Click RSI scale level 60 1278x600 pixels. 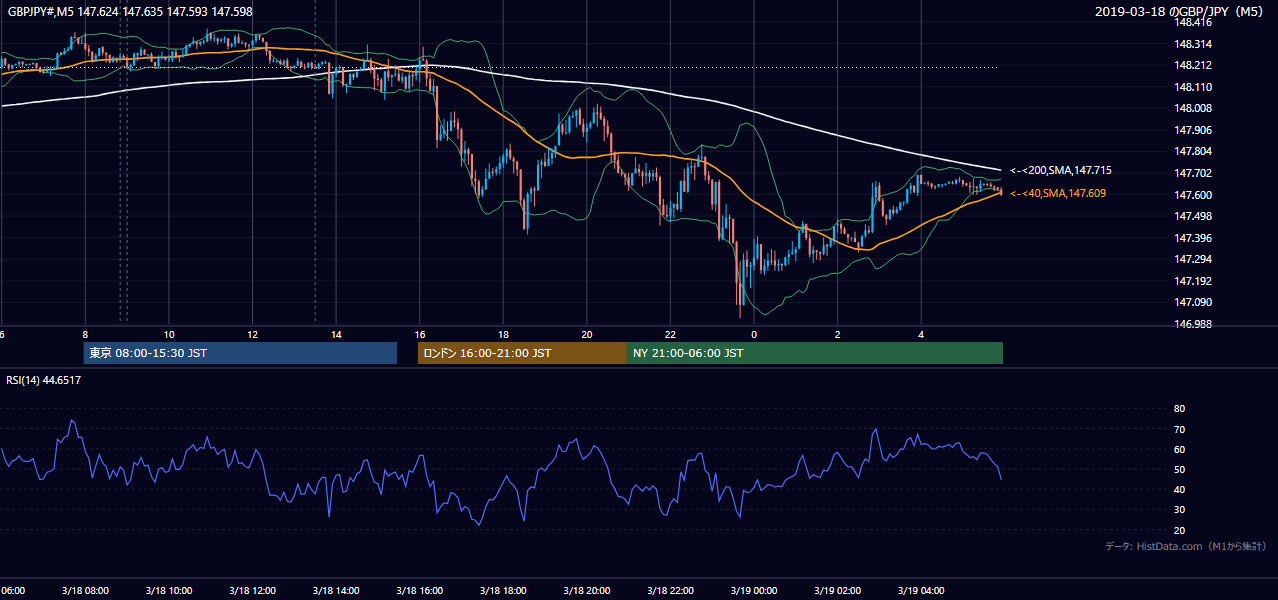click(x=1179, y=449)
